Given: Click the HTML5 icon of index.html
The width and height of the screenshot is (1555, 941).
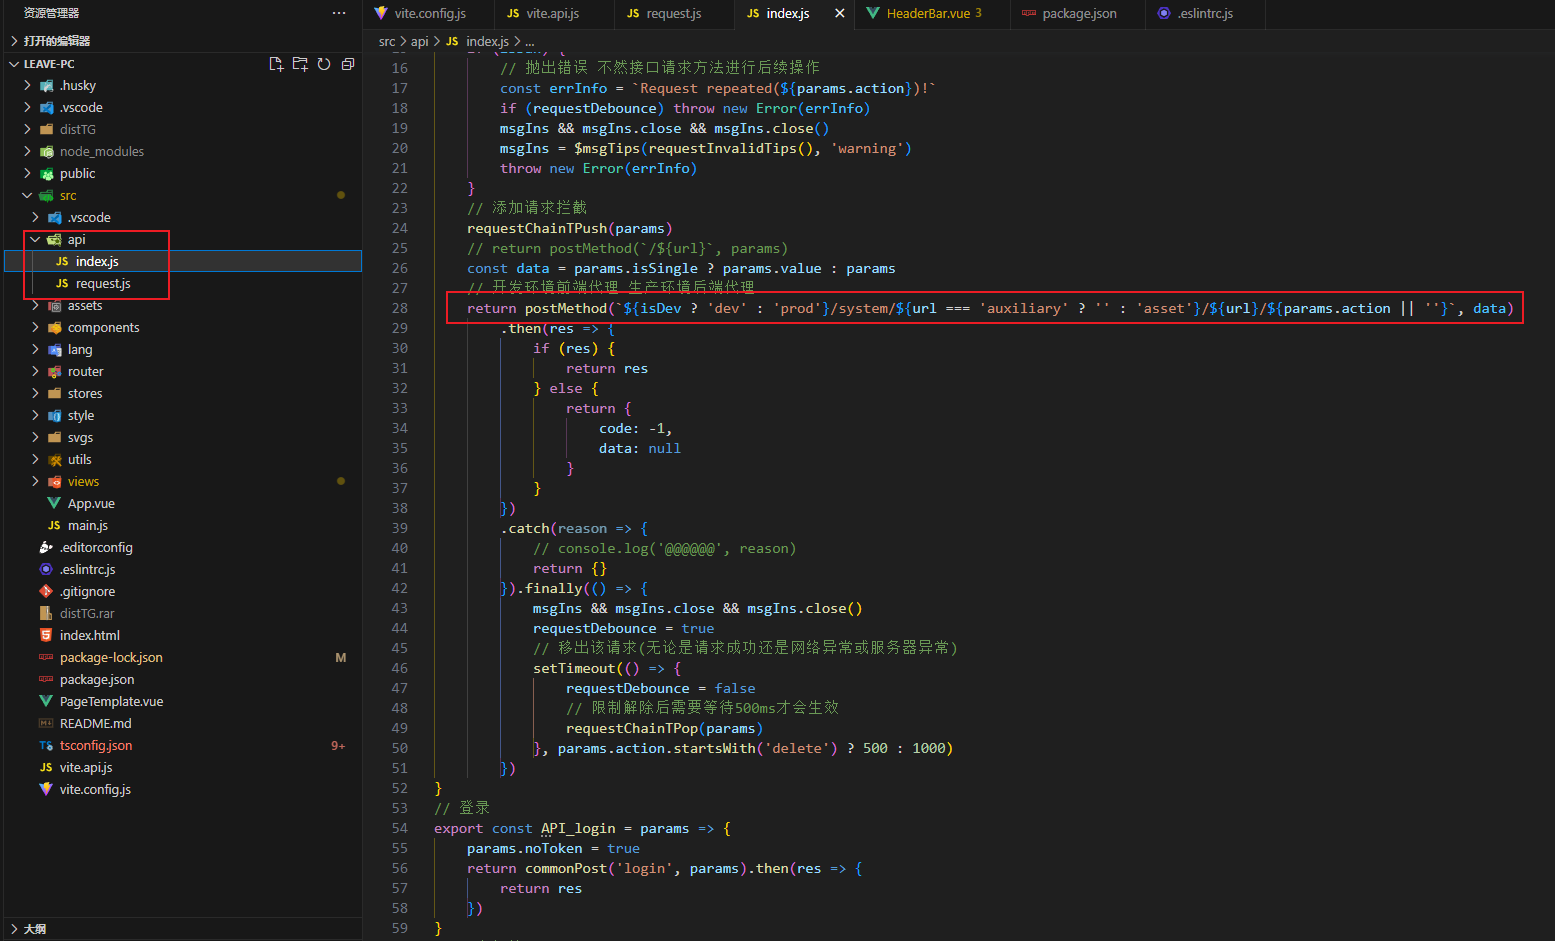Looking at the screenshot, I should coord(46,635).
